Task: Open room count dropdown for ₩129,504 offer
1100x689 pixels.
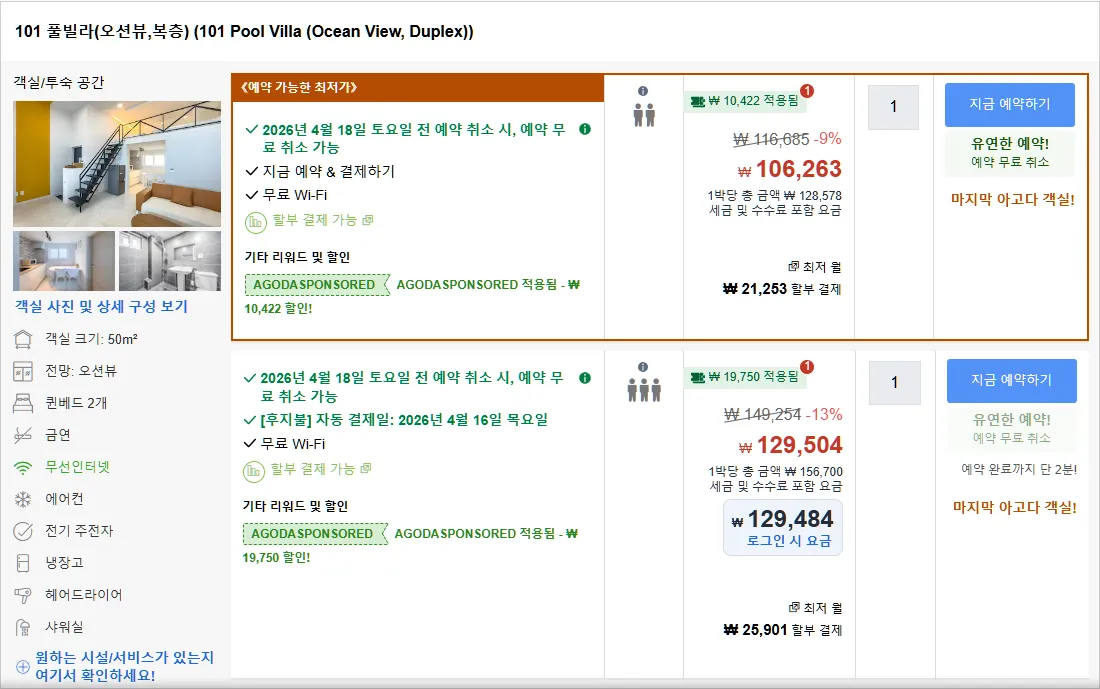Action: point(894,383)
